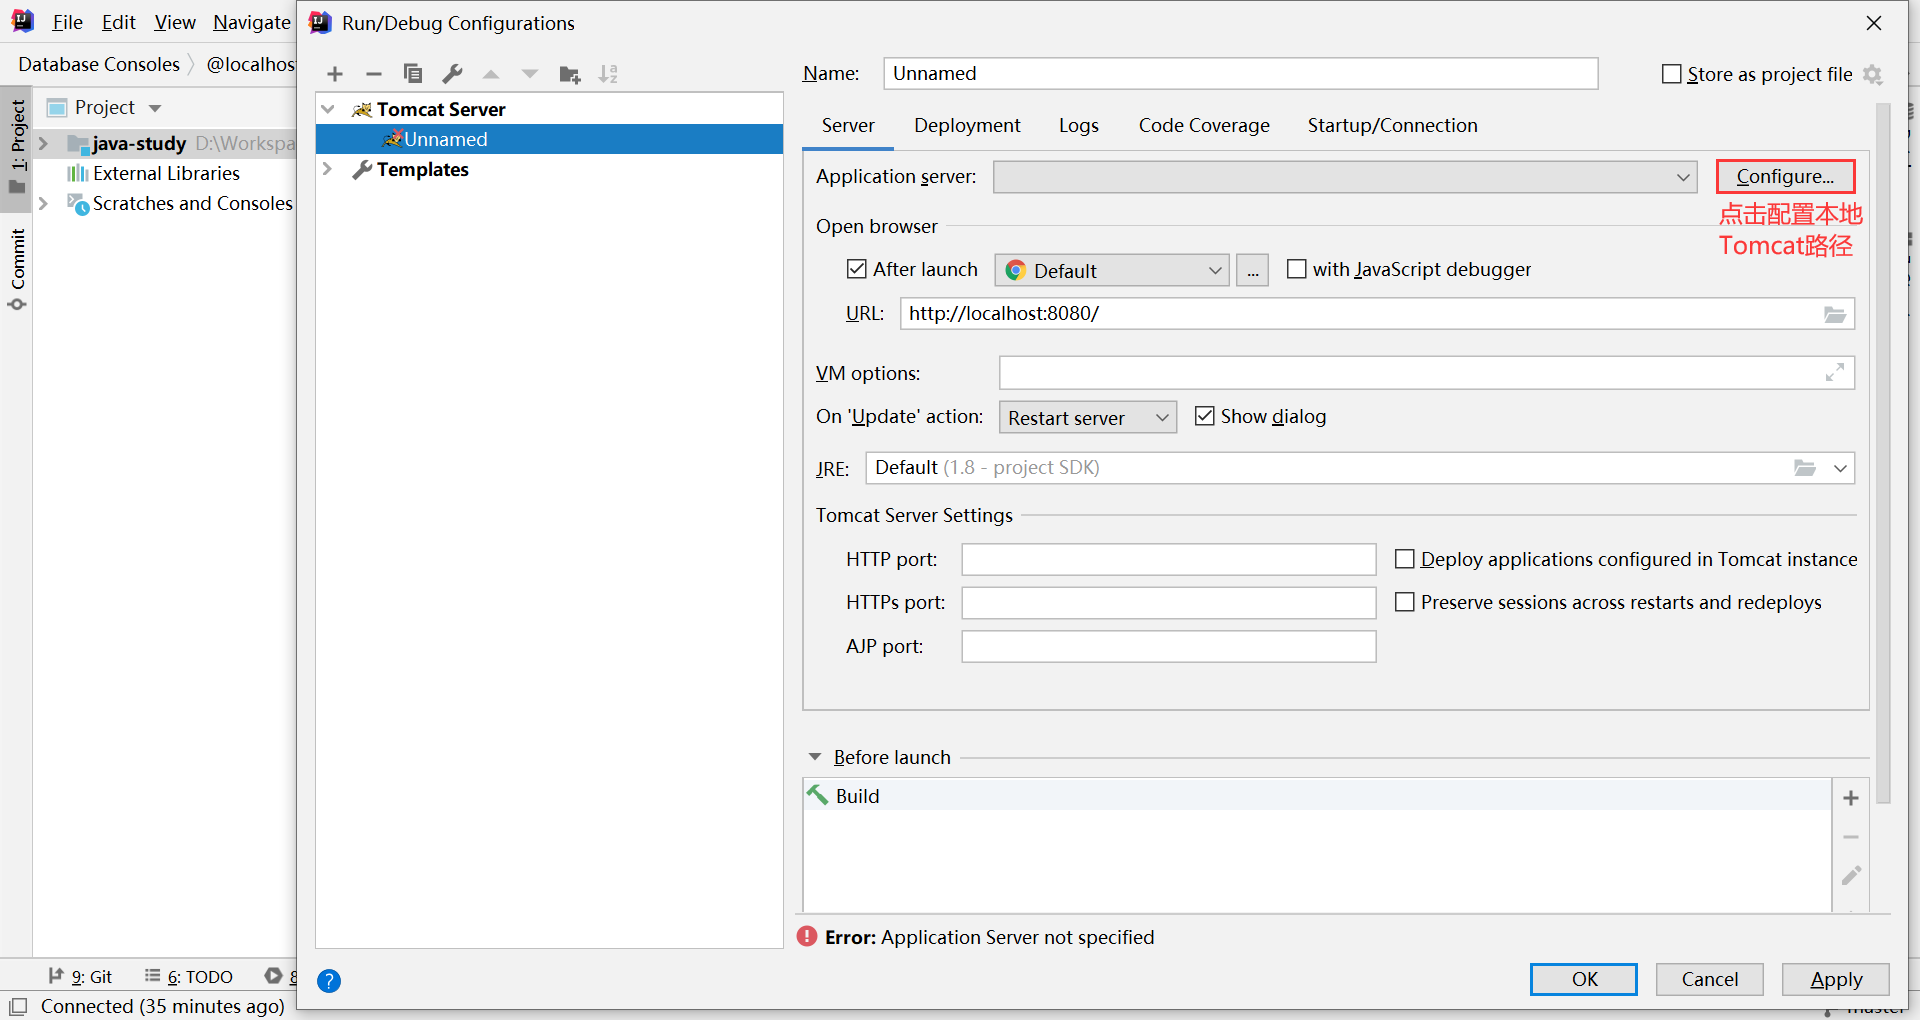The height and width of the screenshot is (1020, 1920).
Task: Open File menu
Action: point(67,22)
